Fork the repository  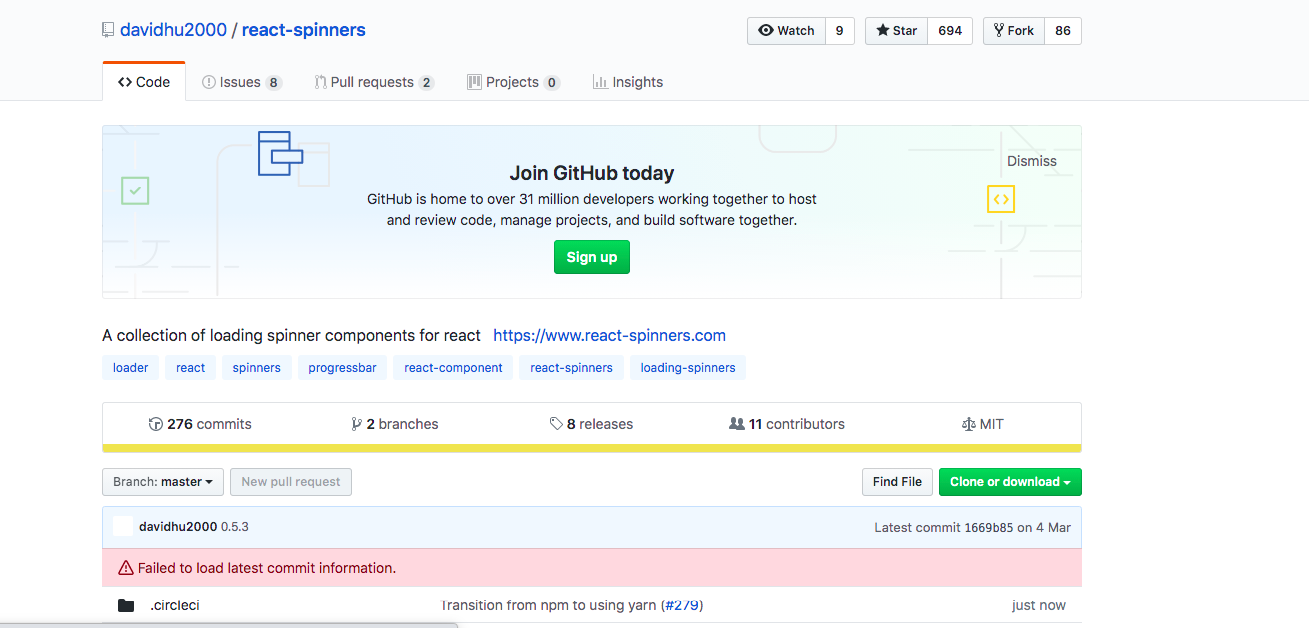[1014, 31]
